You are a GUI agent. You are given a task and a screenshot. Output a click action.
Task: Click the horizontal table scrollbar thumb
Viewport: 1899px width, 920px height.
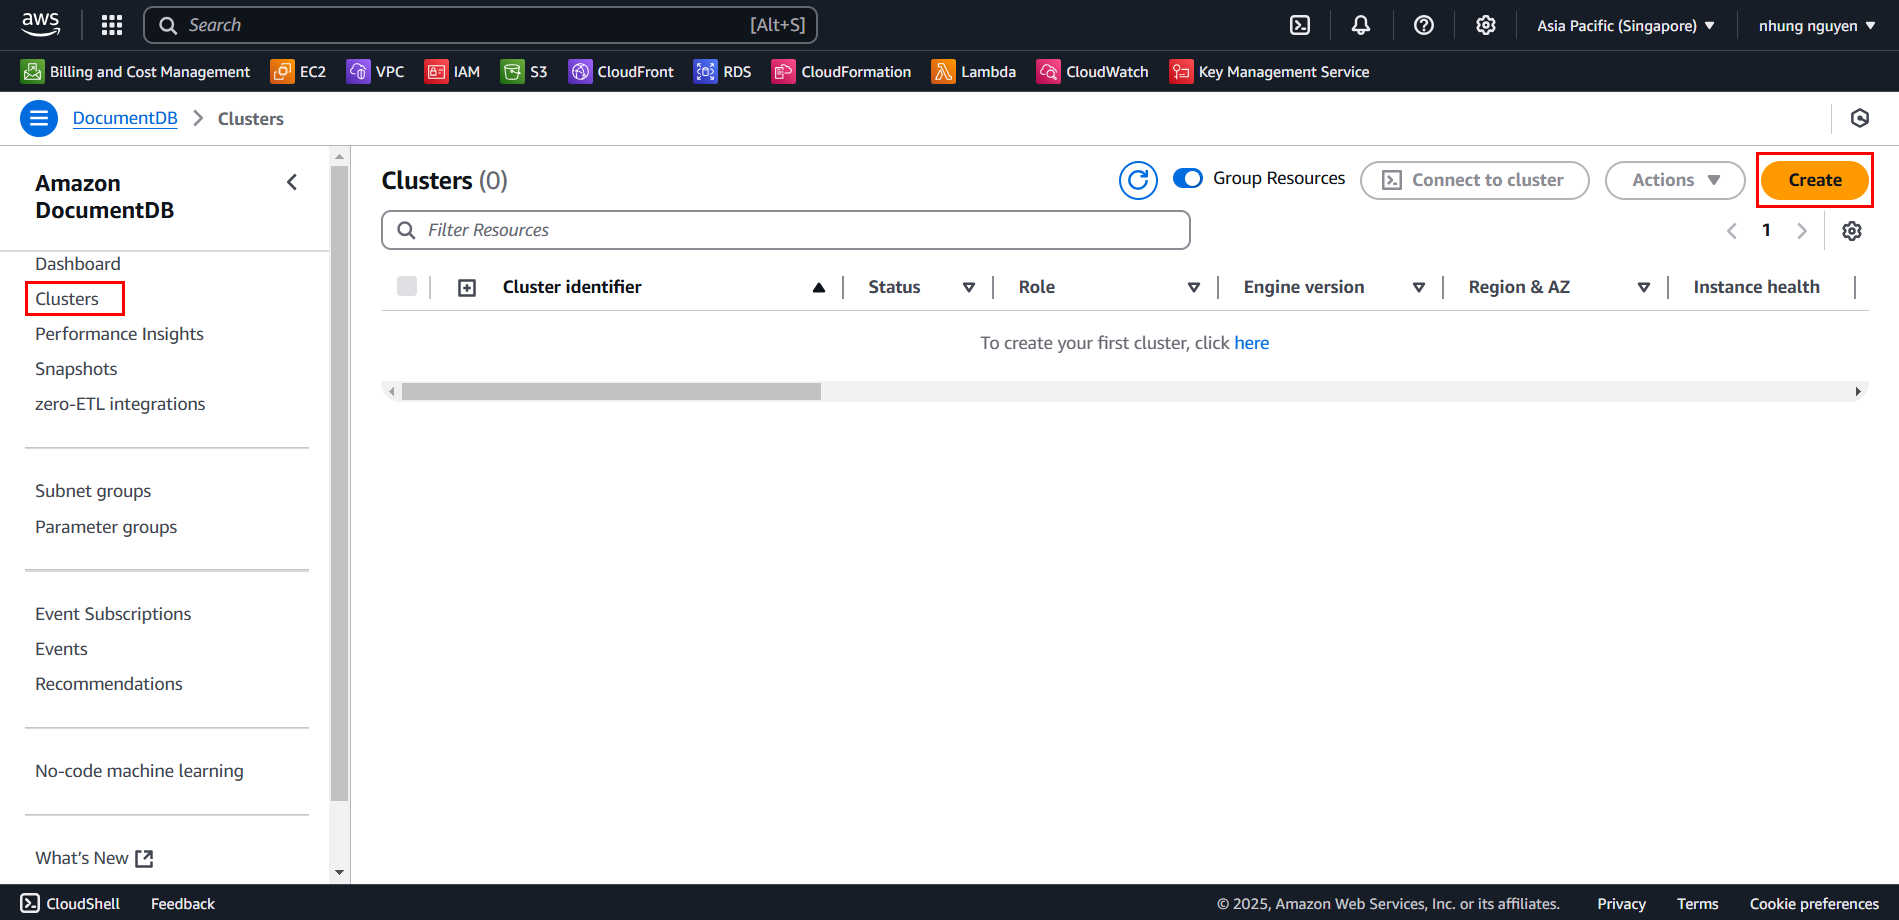tap(611, 391)
